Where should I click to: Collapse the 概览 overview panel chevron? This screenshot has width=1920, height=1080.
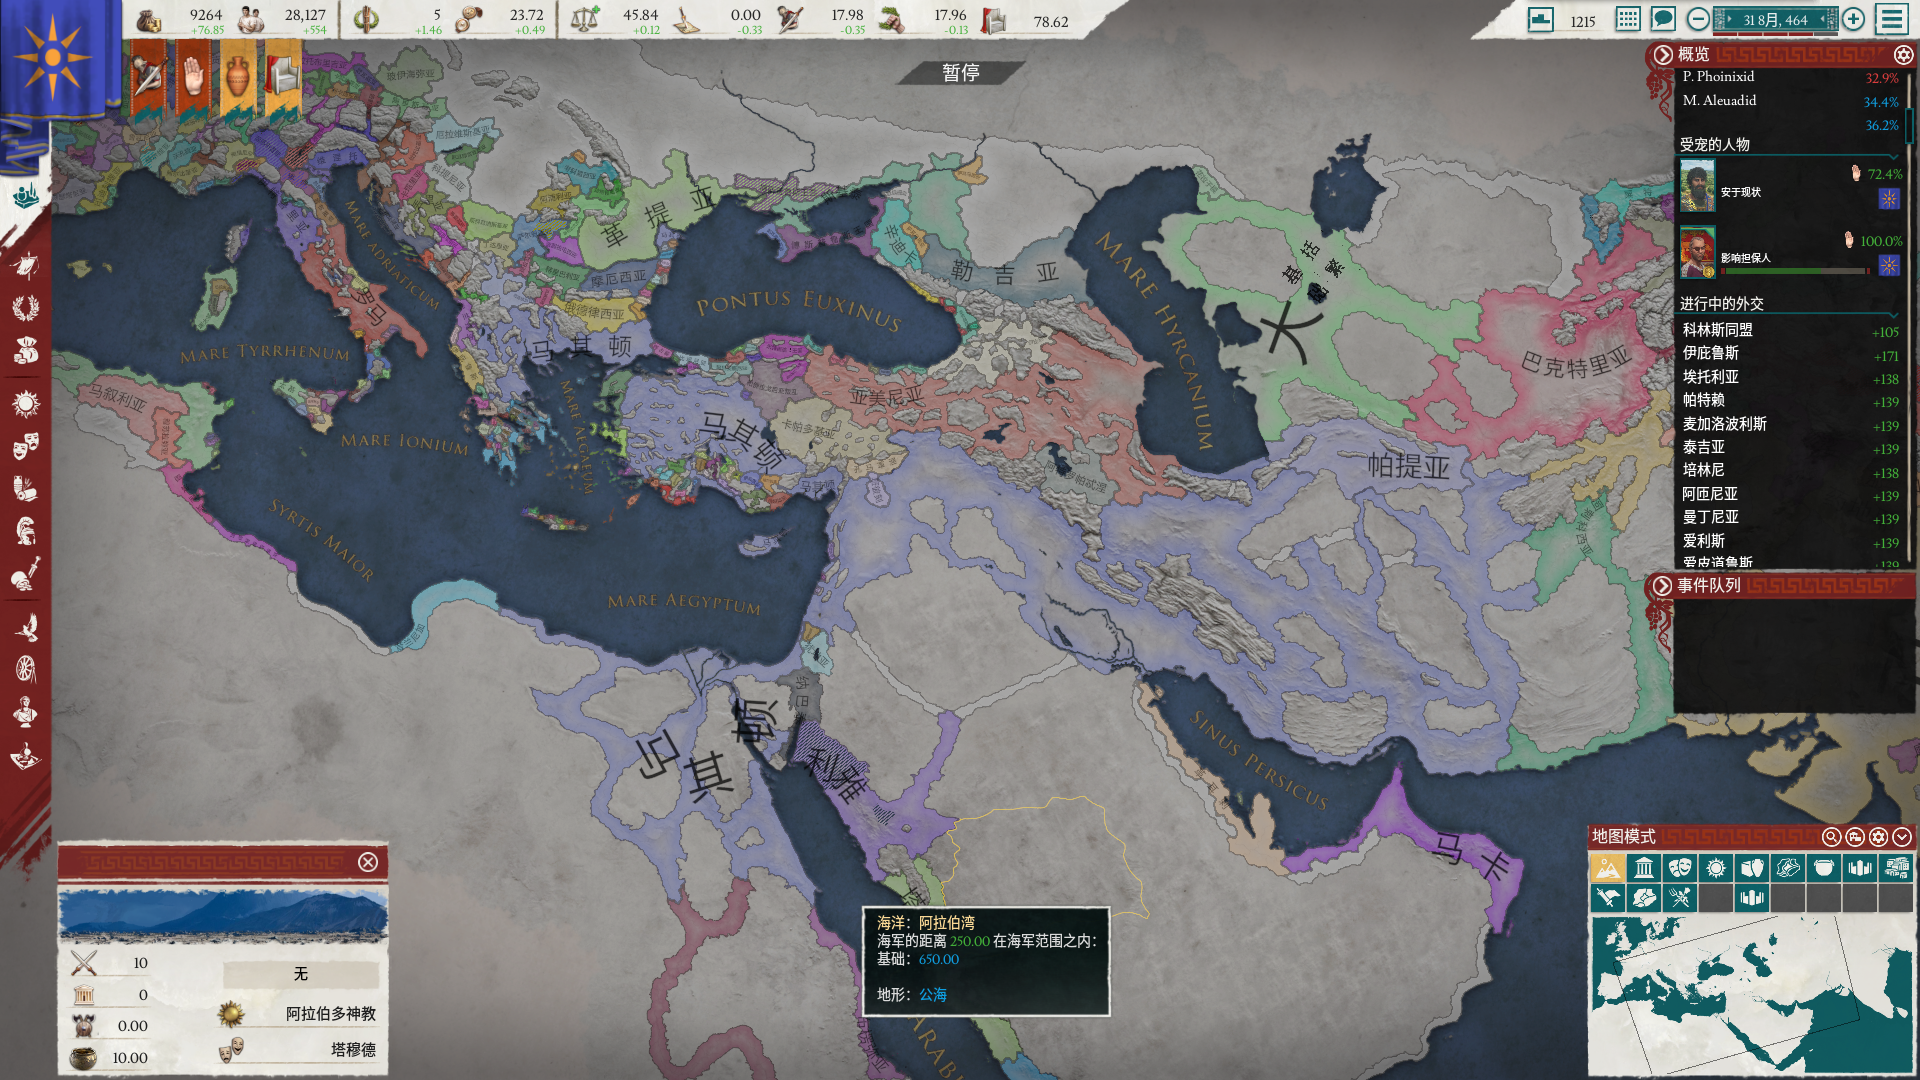1662,55
